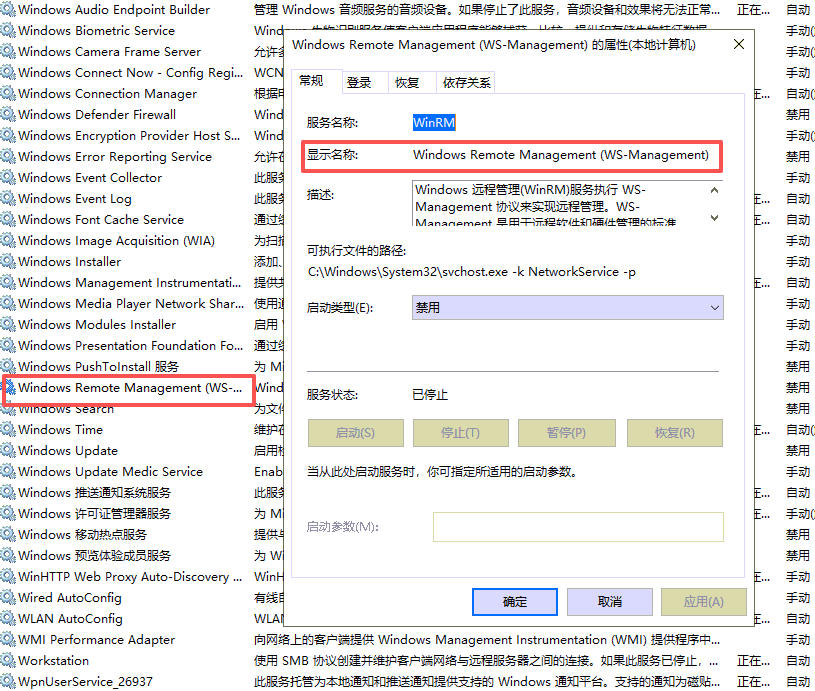The image size is (815, 691).
Task: Click the WinRM service name field
Action: point(435,123)
